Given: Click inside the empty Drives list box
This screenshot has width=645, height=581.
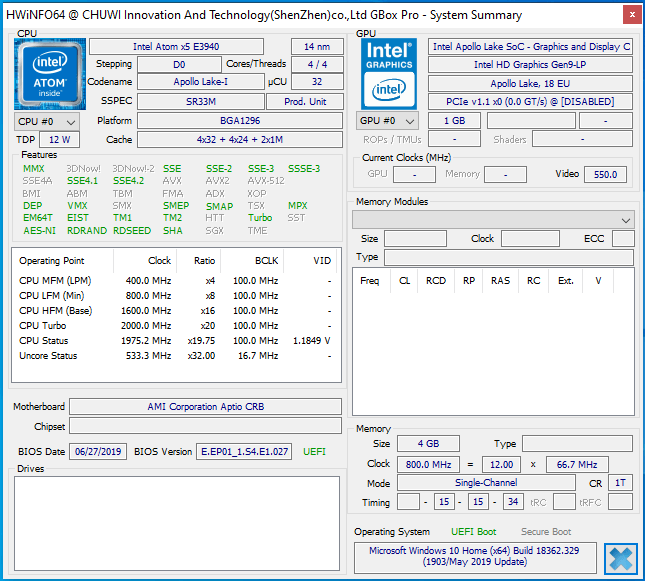Looking at the screenshot, I should pyautogui.click(x=177, y=523).
